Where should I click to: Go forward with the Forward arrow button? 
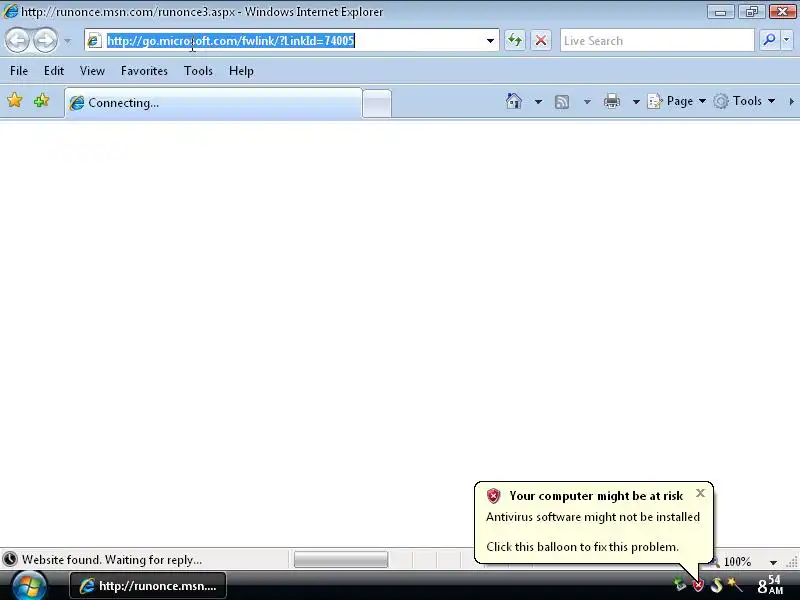coord(46,40)
